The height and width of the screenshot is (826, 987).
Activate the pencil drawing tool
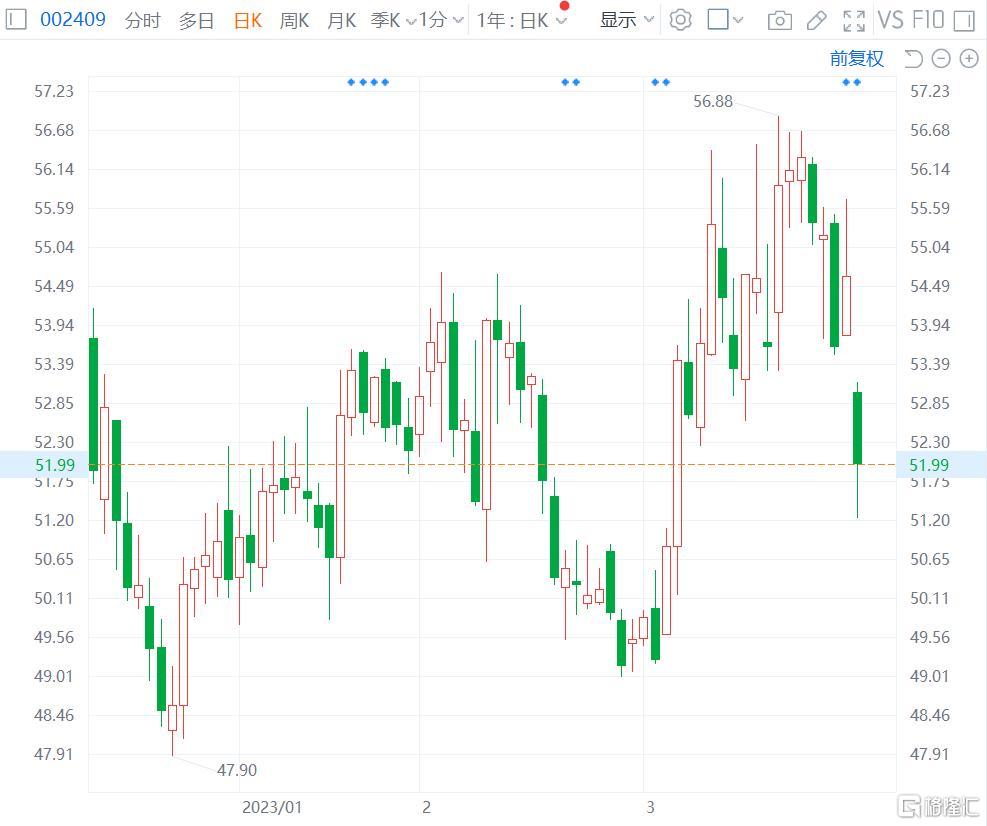click(x=816, y=21)
